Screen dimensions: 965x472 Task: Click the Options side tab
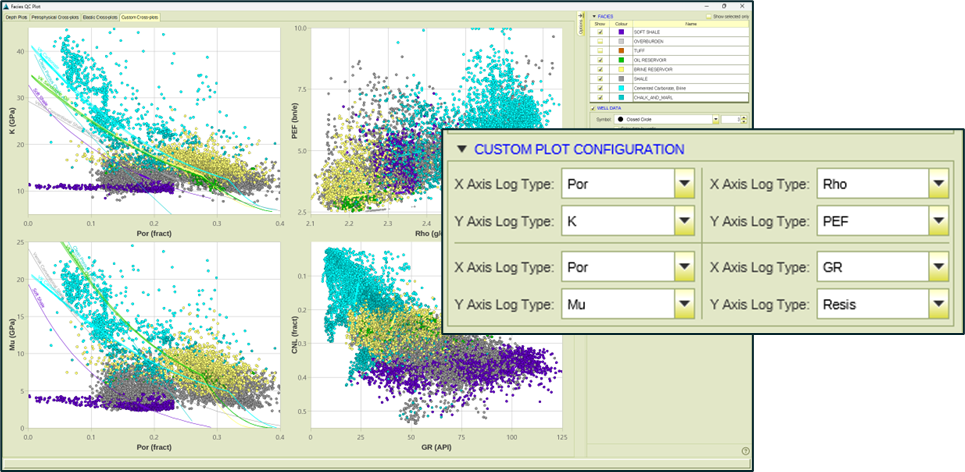581,23
